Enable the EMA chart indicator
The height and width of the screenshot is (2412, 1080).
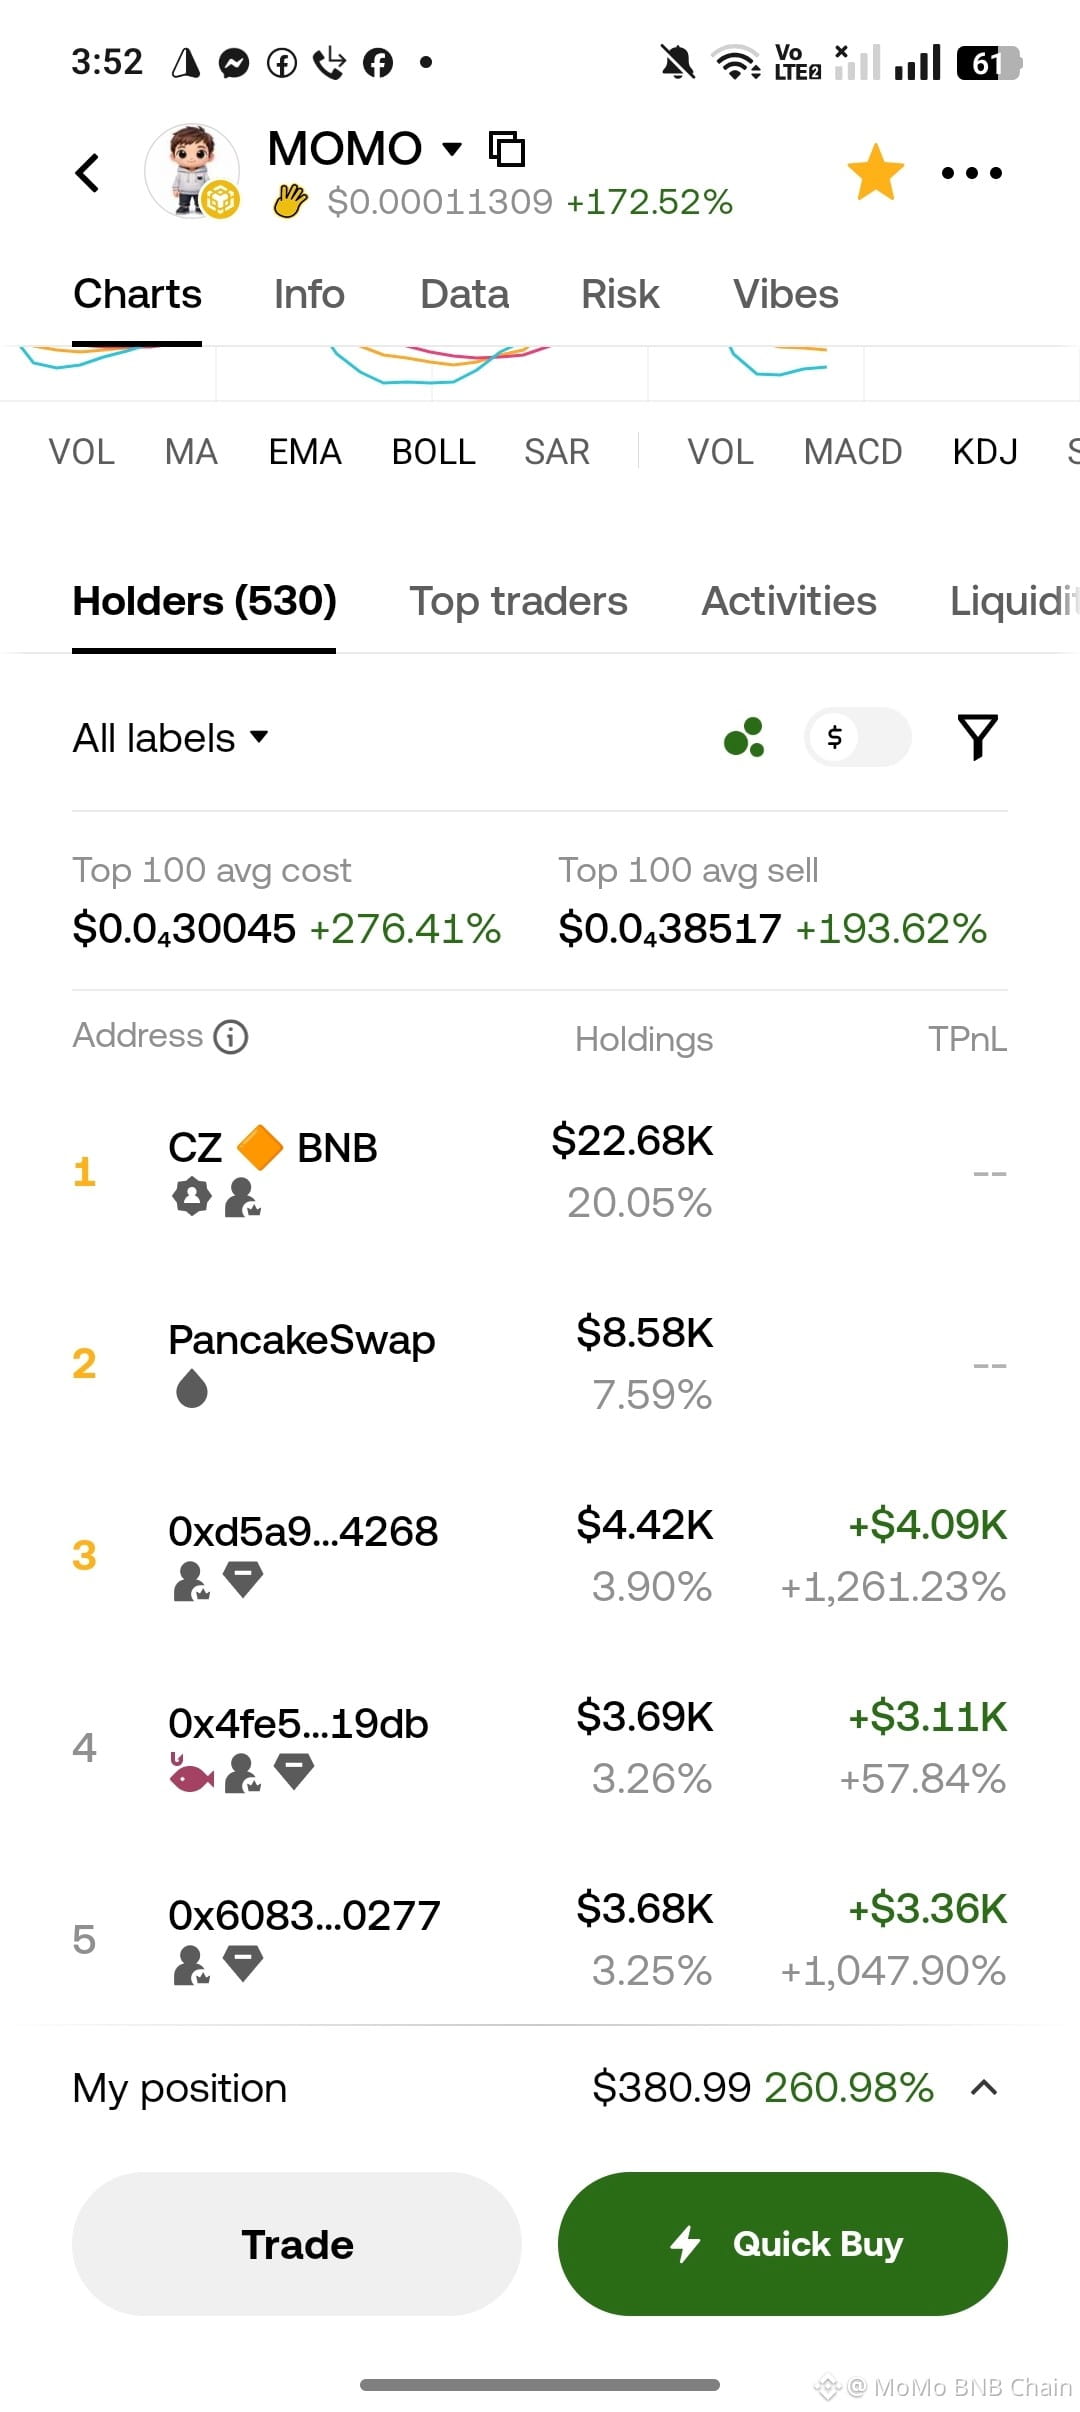(x=305, y=452)
